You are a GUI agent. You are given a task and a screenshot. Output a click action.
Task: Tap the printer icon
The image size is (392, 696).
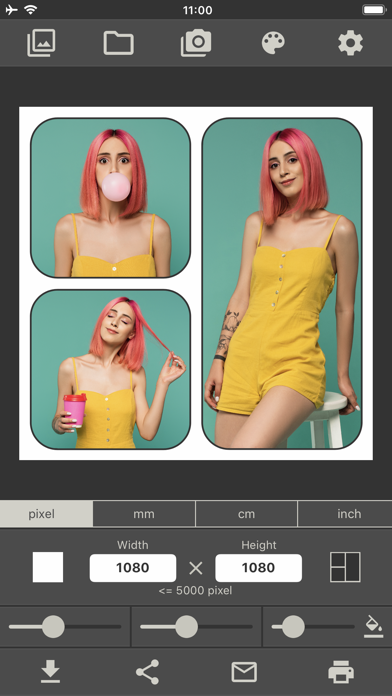341,672
